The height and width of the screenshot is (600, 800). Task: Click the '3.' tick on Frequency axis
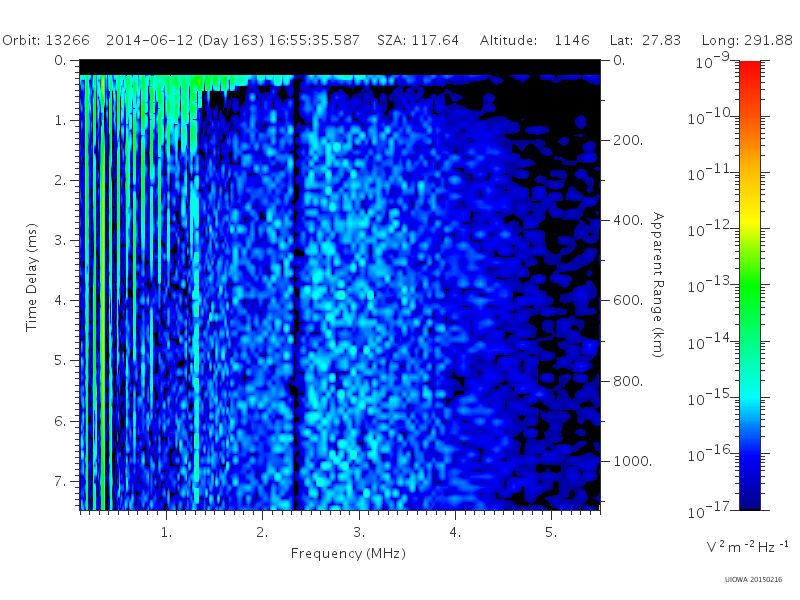pos(359,533)
